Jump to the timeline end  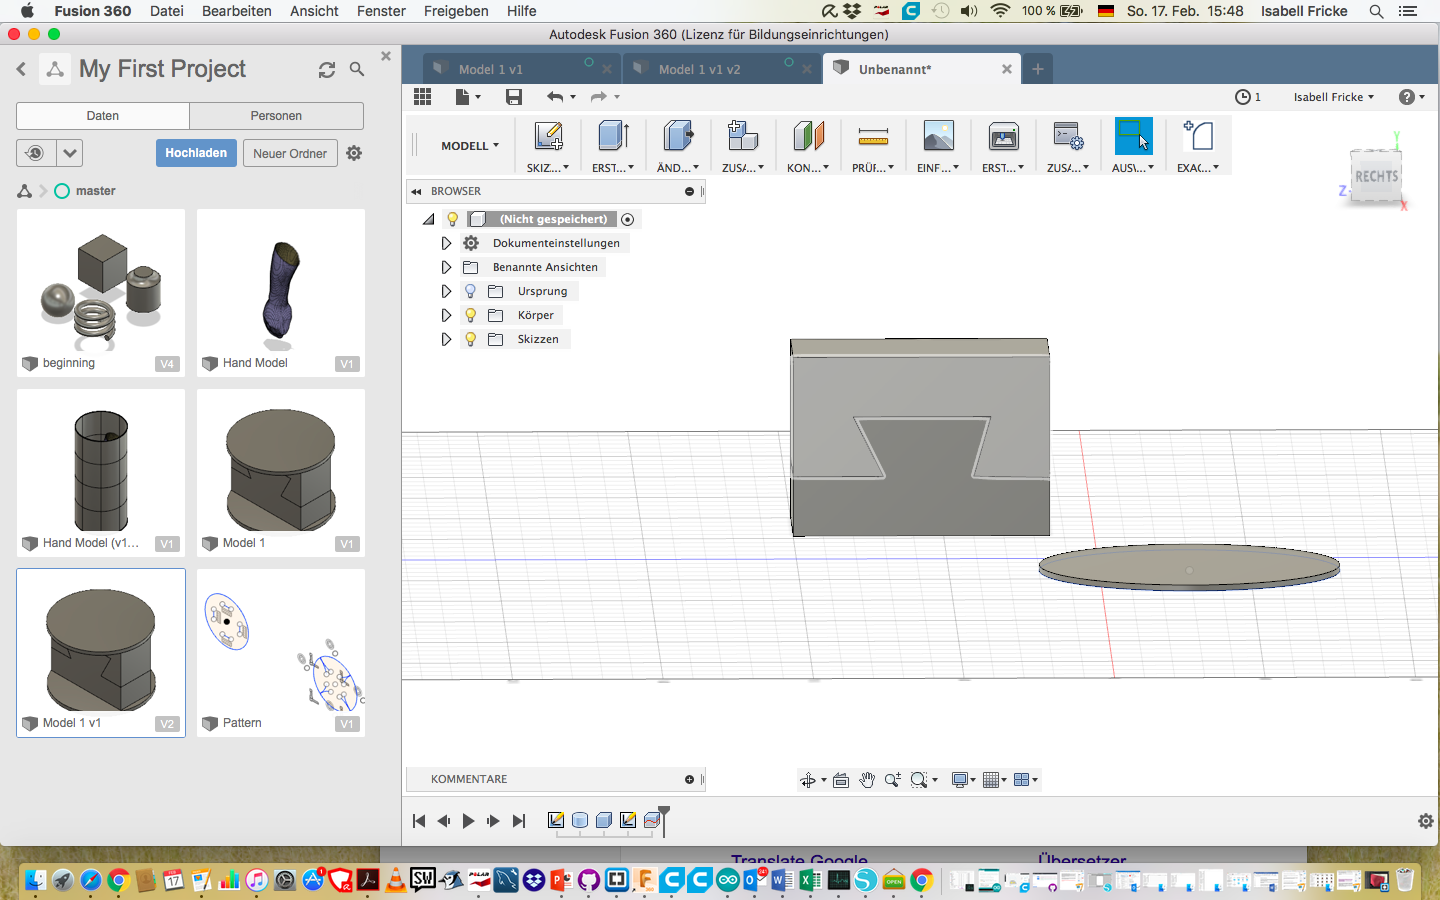point(518,821)
